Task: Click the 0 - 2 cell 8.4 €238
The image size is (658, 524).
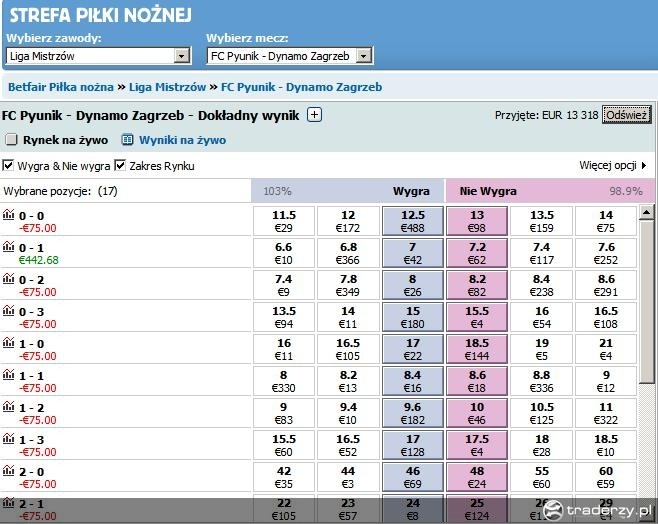Action: pyautogui.click(x=541, y=285)
